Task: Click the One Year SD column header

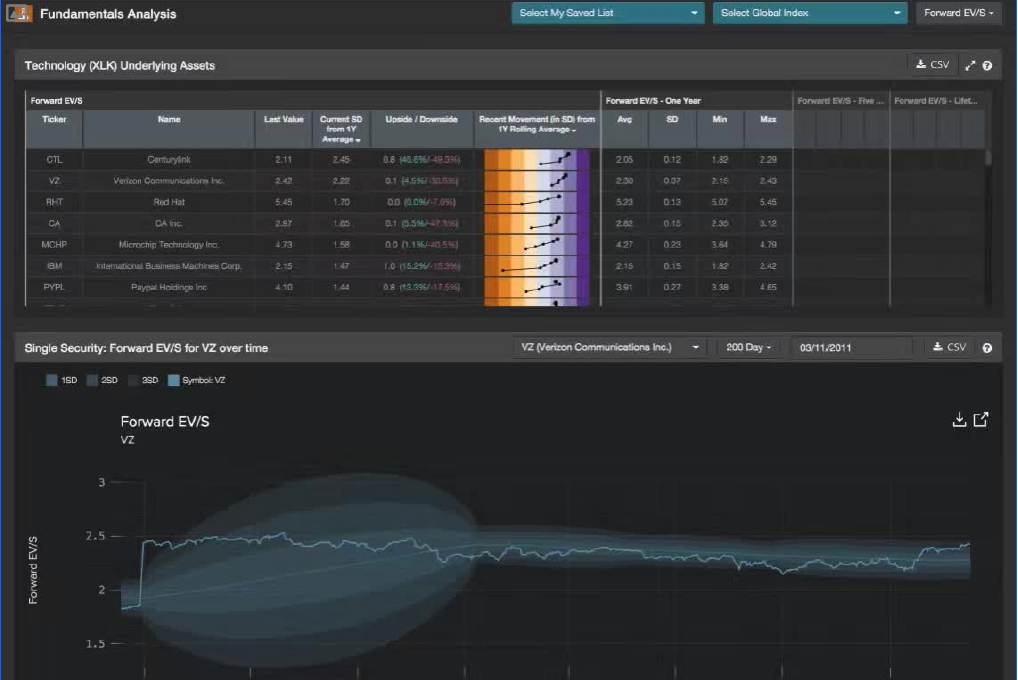Action: pos(672,129)
